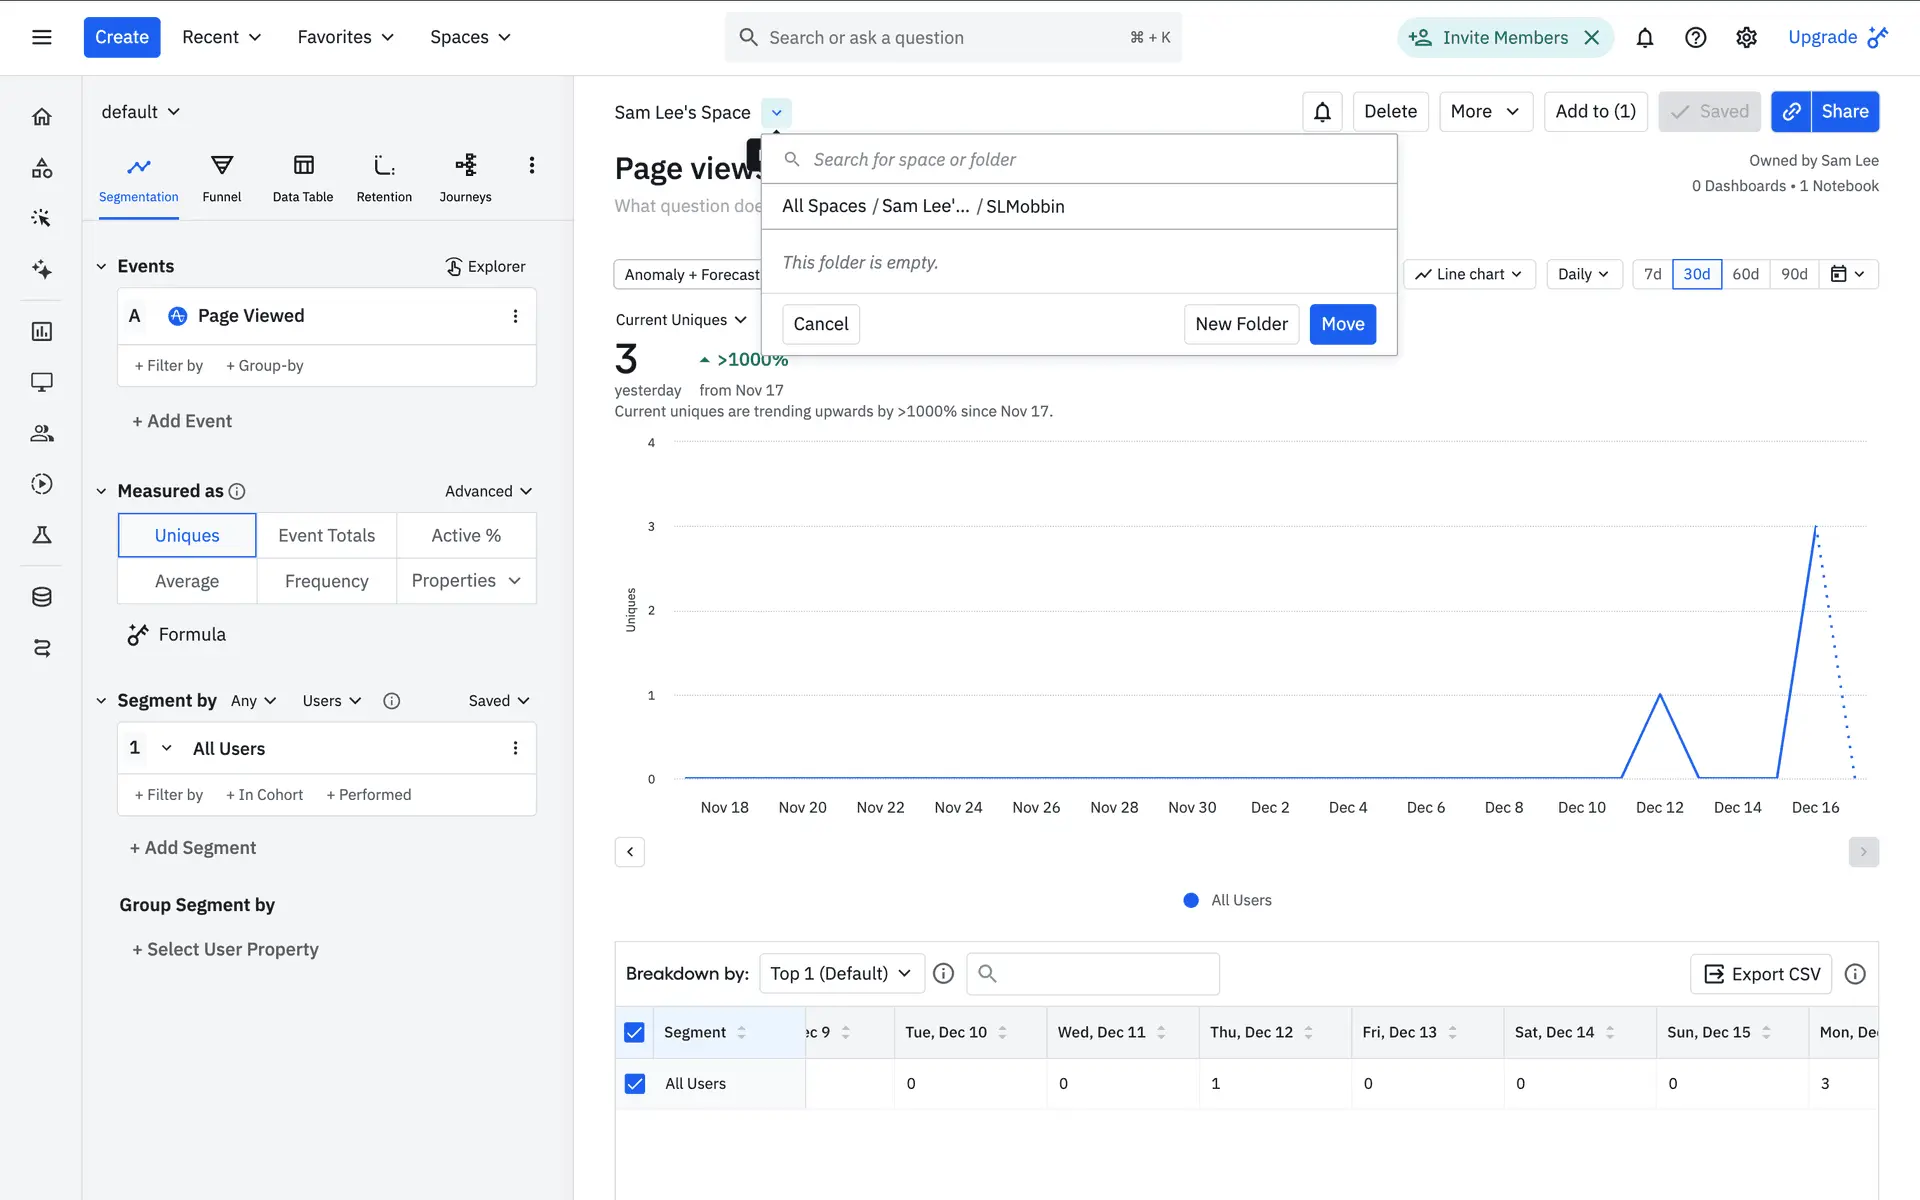Click the copy link icon beside Share
The width and height of the screenshot is (1920, 1200).
[x=1792, y=111]
